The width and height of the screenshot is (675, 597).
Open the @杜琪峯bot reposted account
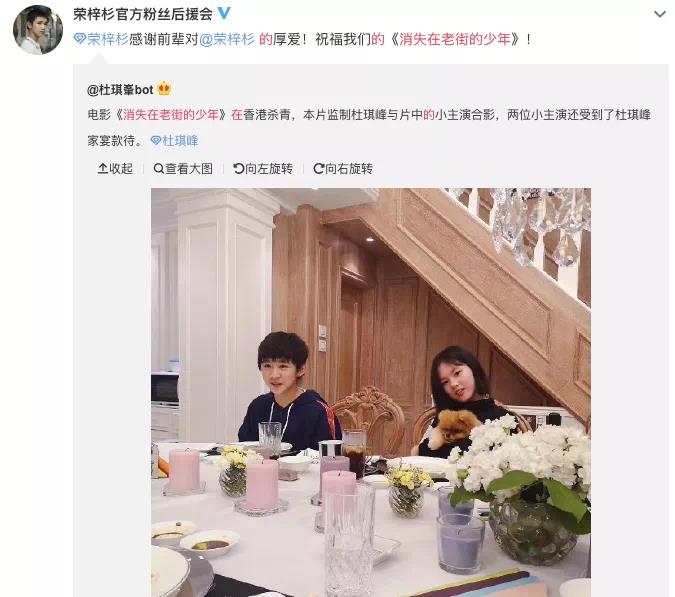(120, 90)
